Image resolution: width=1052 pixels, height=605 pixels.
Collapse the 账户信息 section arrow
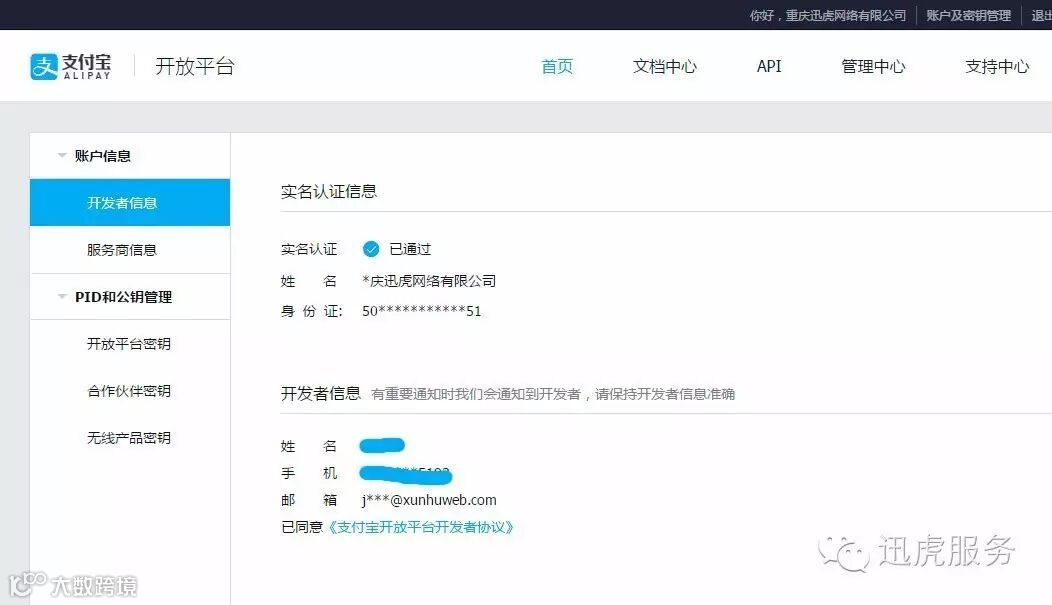pyautogui.click(x=62, y=156)
